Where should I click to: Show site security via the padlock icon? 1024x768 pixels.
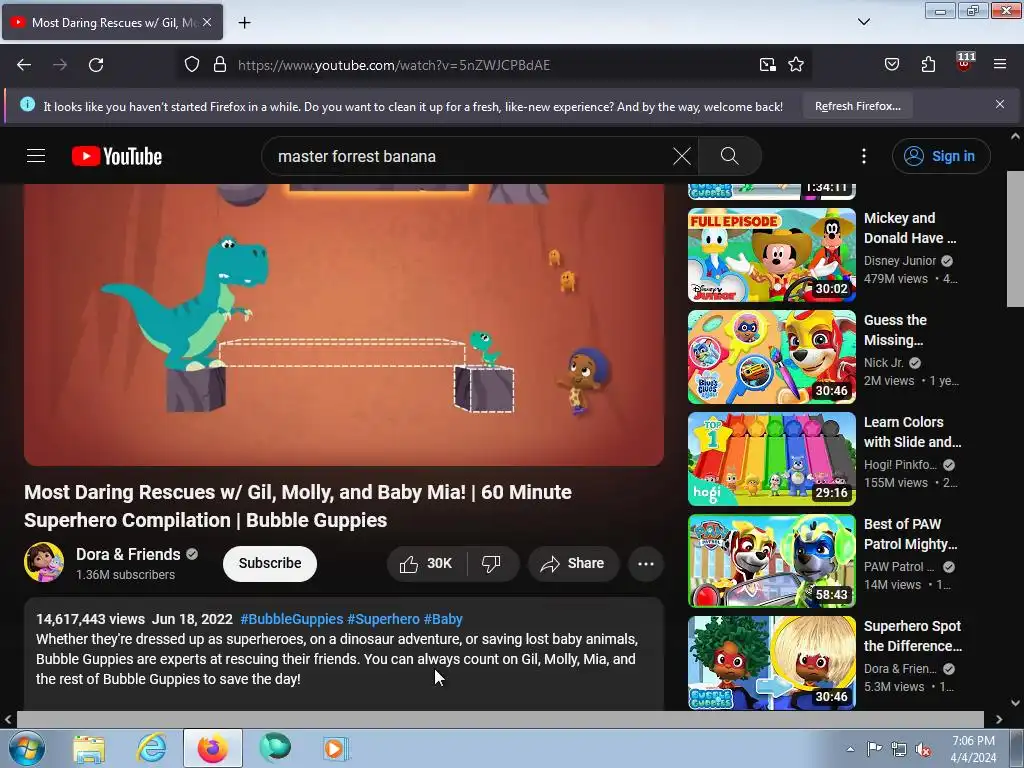point(220,65)
